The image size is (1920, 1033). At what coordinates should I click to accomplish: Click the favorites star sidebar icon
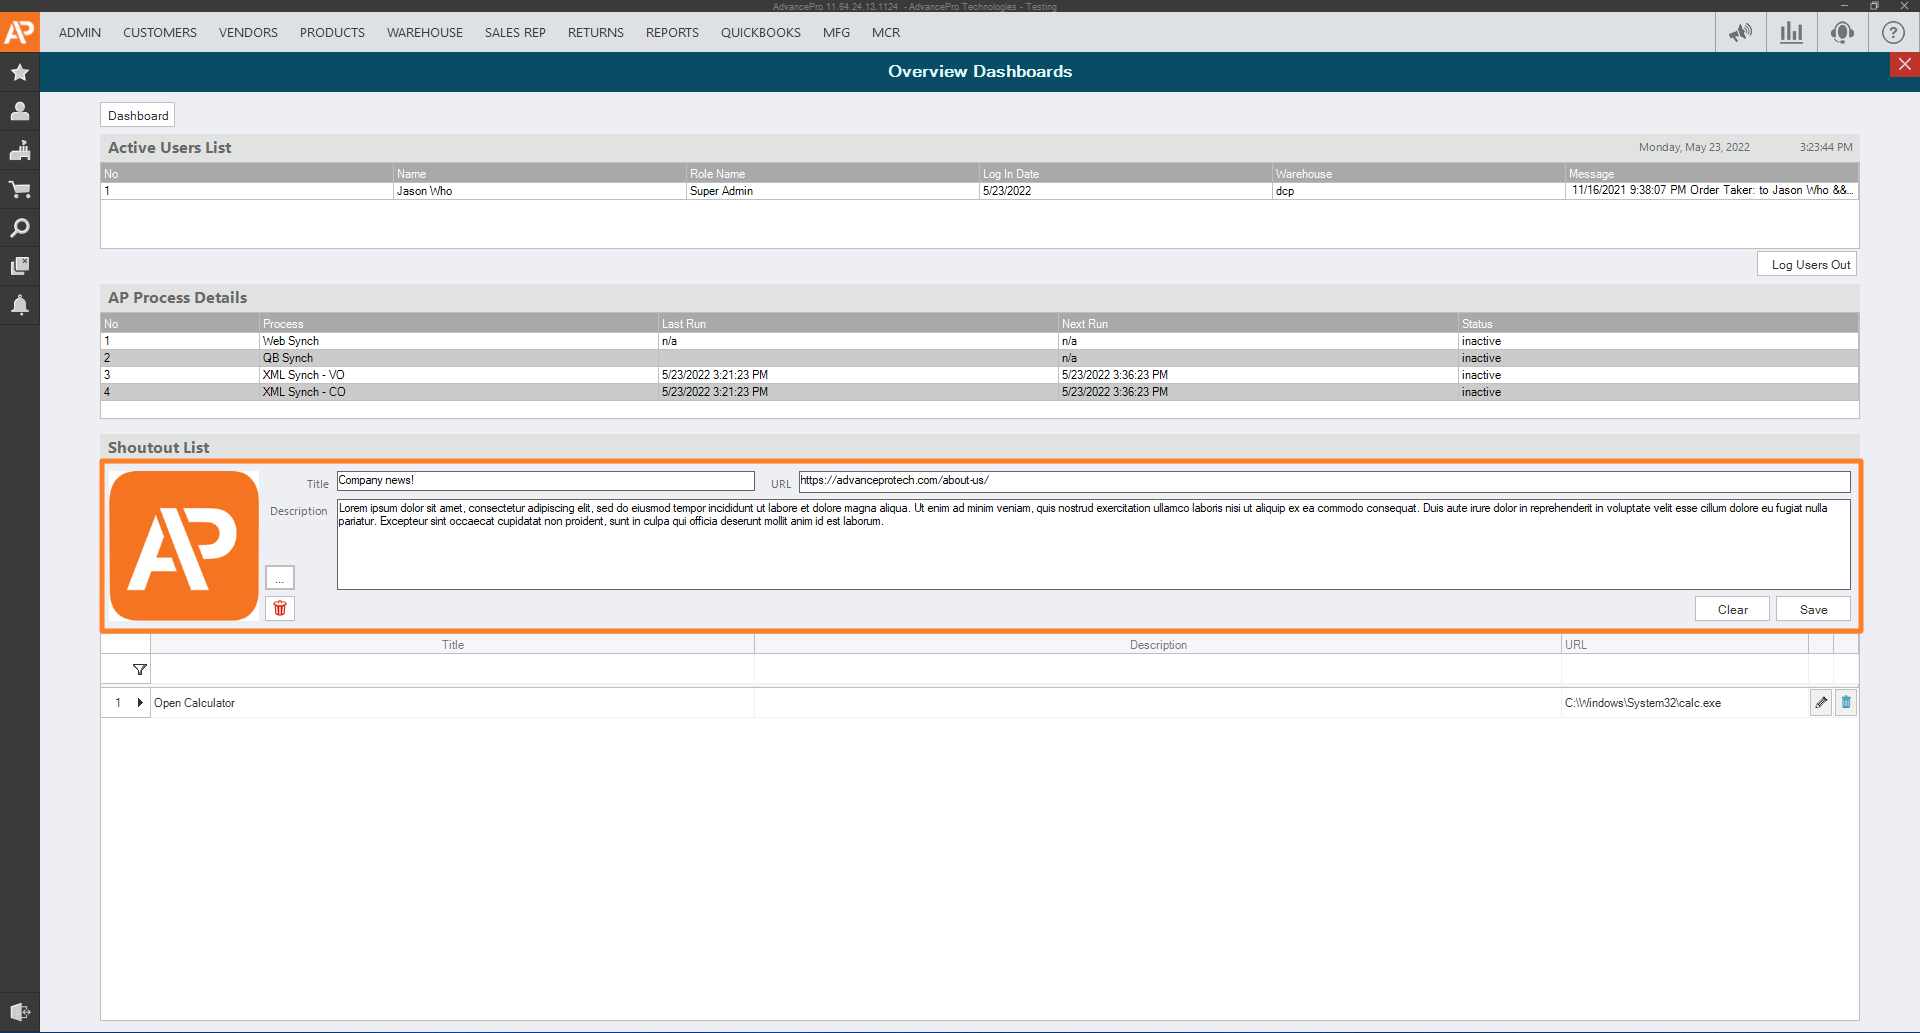coord(19,72)
